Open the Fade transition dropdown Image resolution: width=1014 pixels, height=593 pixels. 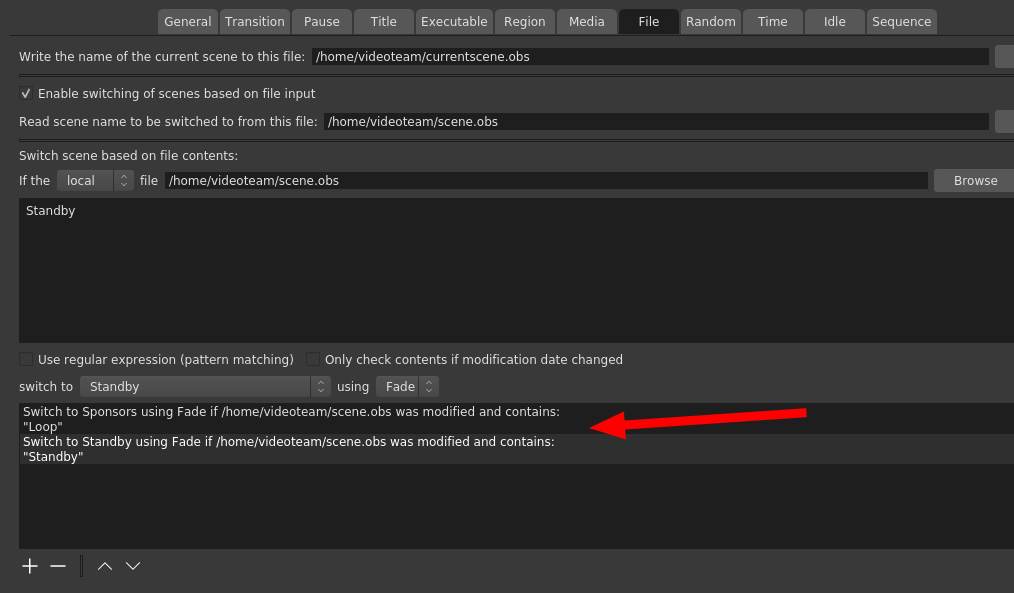point(407,387)
